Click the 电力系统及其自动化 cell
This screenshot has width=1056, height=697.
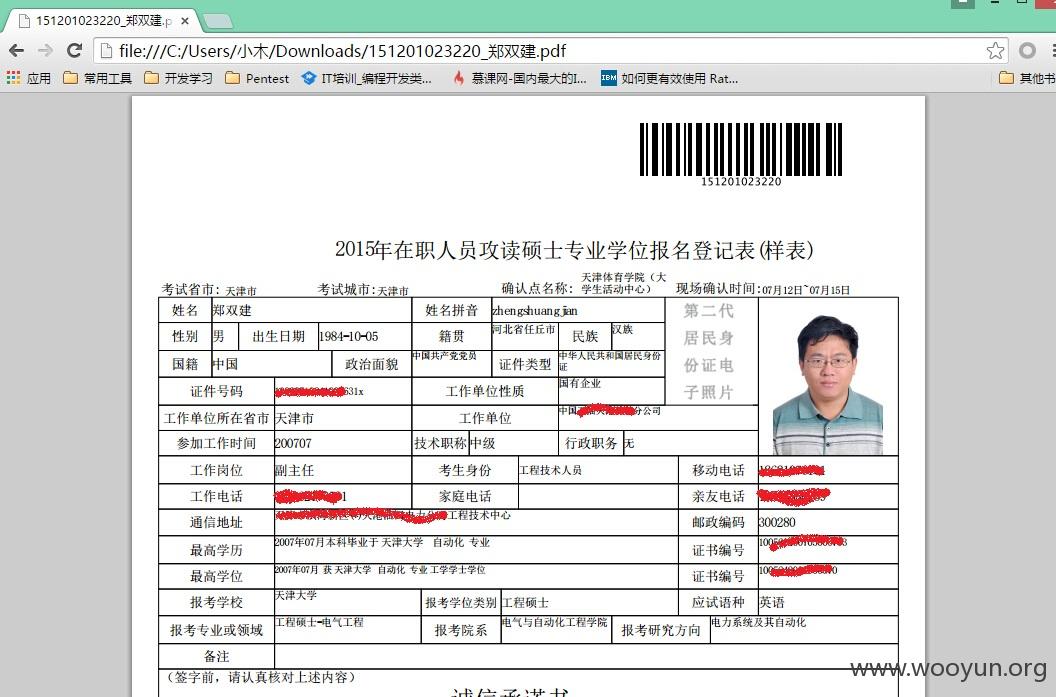[758, 622]
